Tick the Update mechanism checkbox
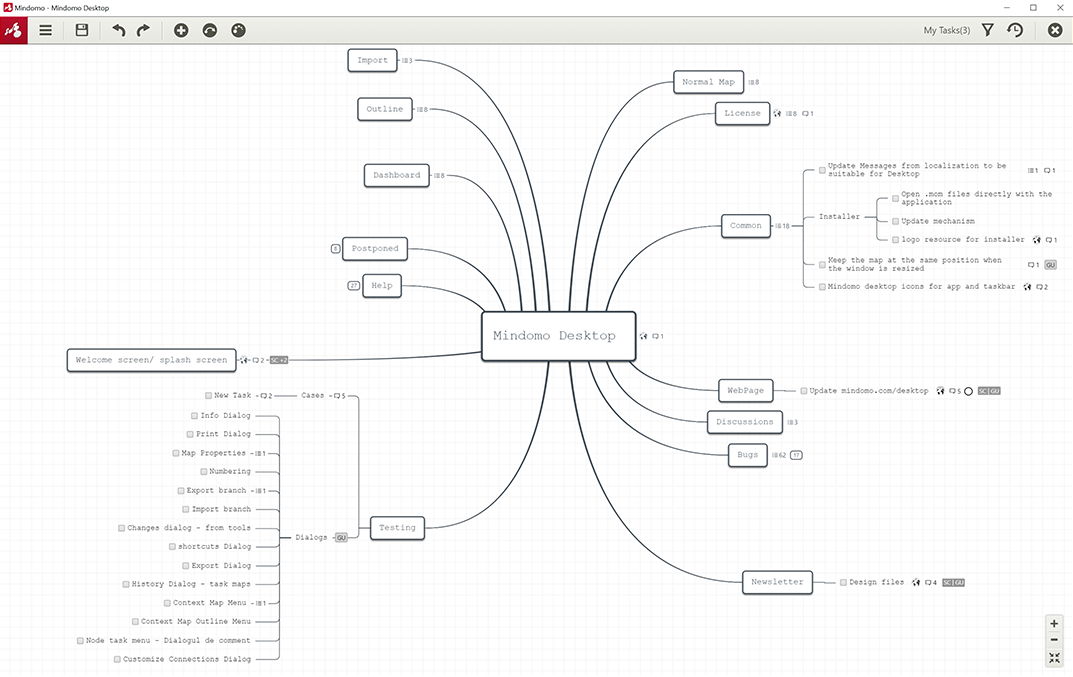The image size is (1073, 677). 895,221
